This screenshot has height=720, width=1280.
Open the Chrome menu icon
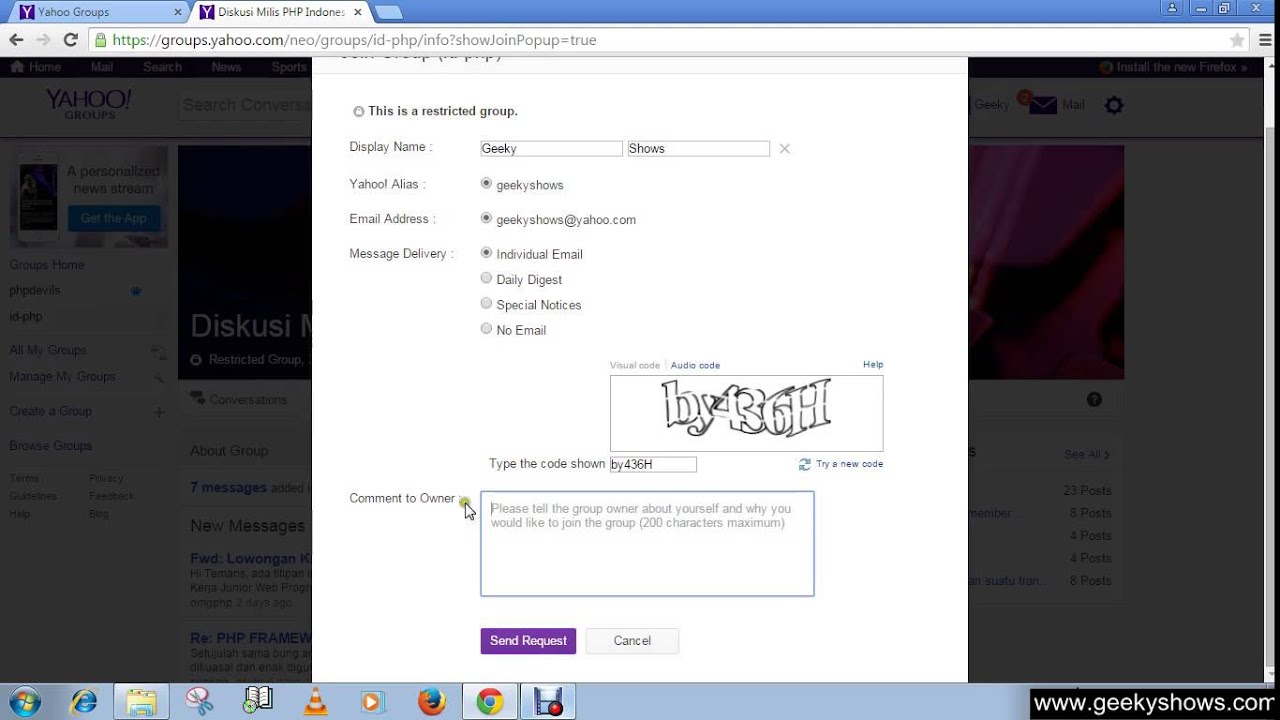pos(1264,41)
